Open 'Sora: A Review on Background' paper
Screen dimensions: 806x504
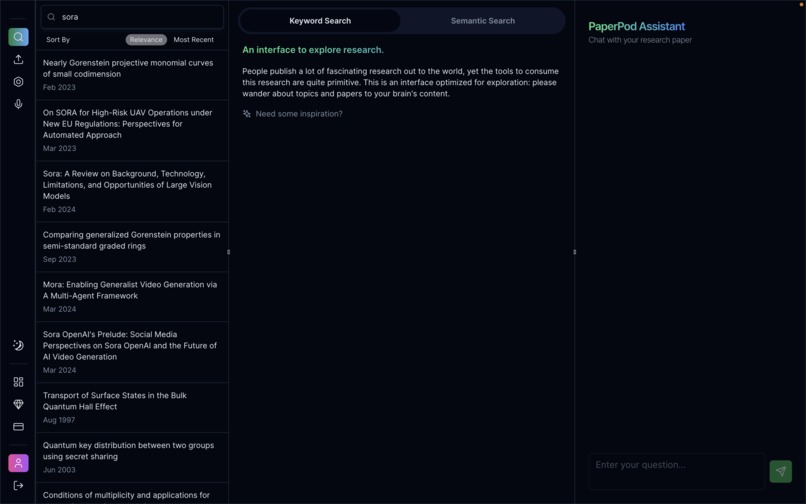click(132, 191)
